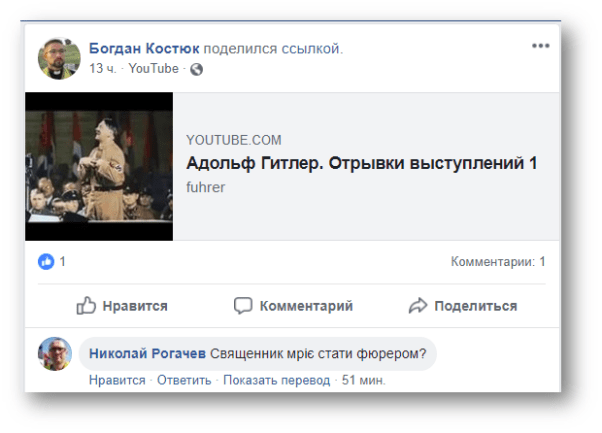Click the YouTube source link beside the timestamp
The height and width of the screenshot is (433, 602).
[x=153, y=69]
